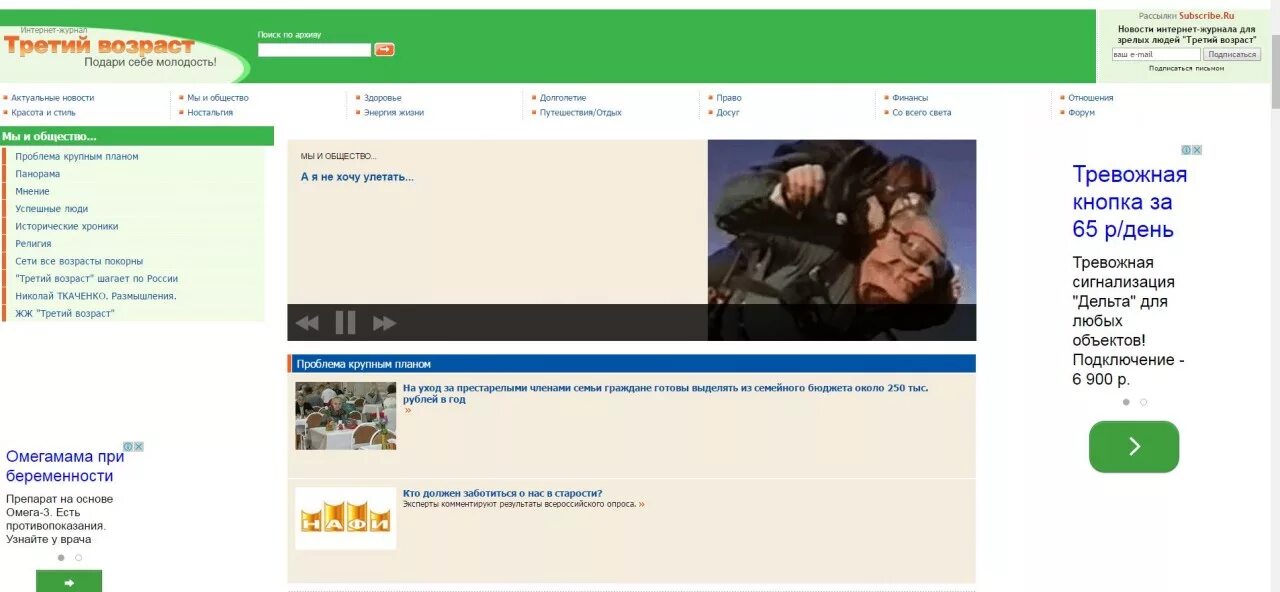
Task: Open Subscribe.Ru link
Action: pyautogui.click(x=1207, y=16)
